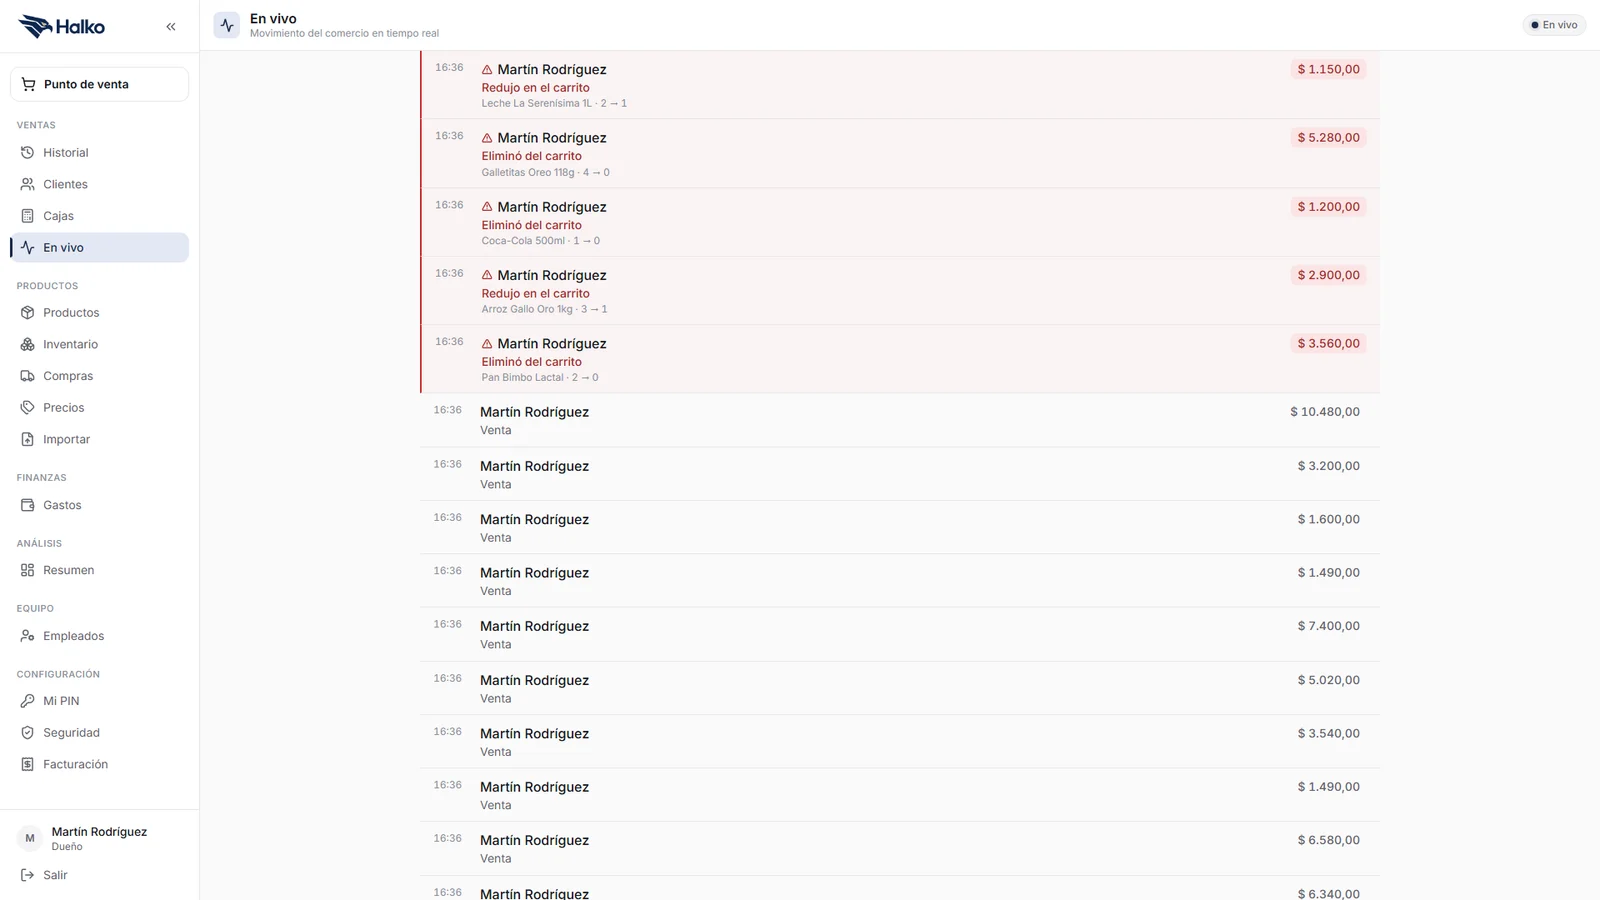Open the Cajas section
Image resolution: width=1600 pixels, height=900 pixels.
pos(99,216)
